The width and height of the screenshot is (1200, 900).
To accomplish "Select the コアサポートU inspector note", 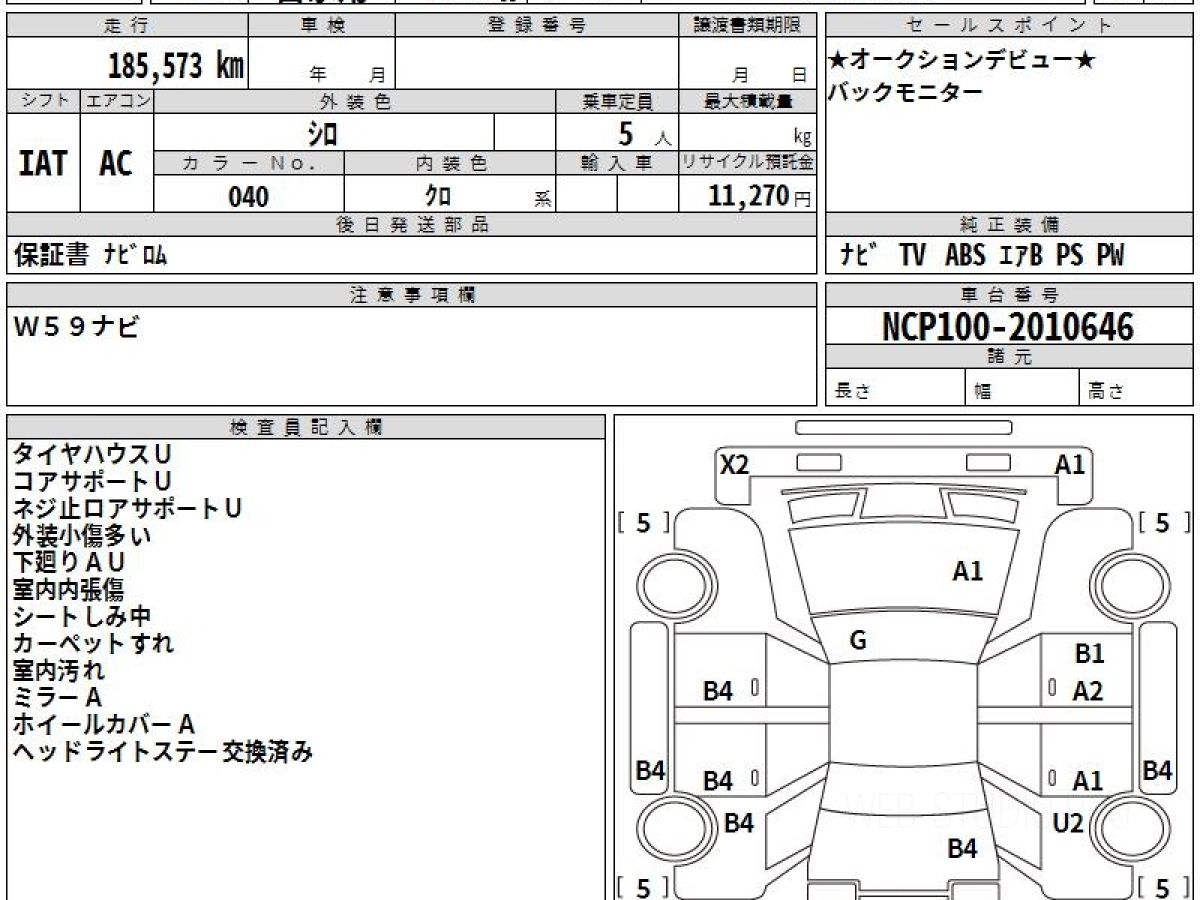I will (92, 481).
